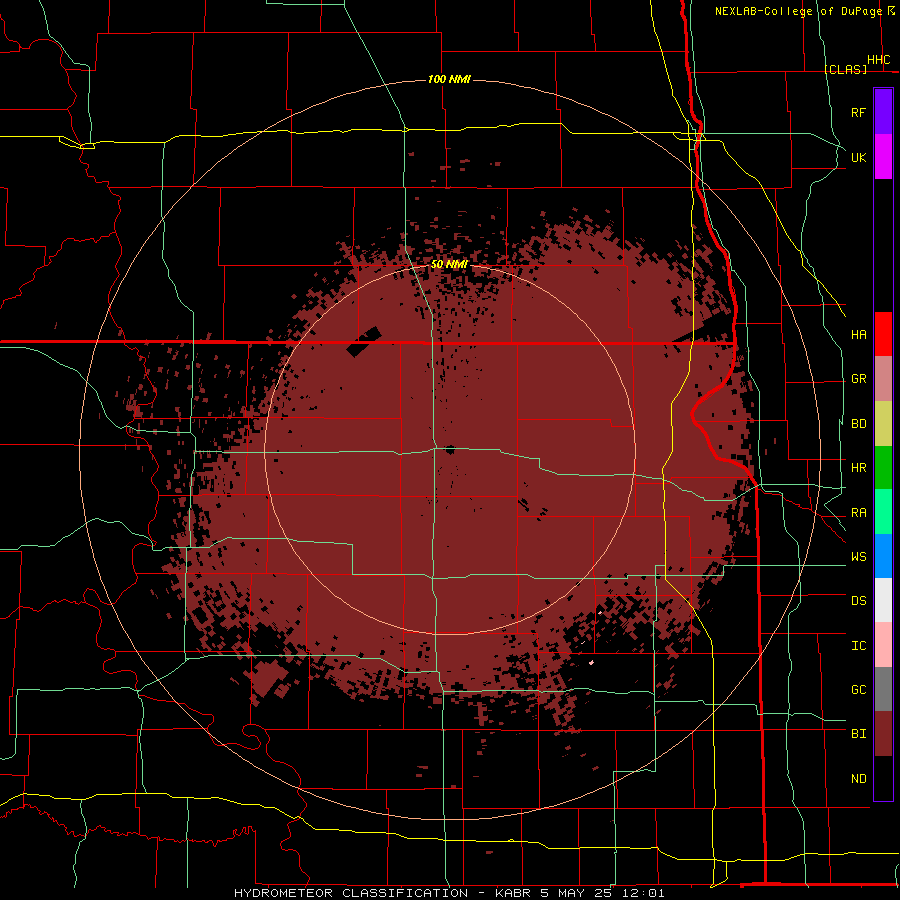900x900 pixels.
Task: Select the light pink IC legend swatch
Action: pyautogui.click(x=883, y=645)
